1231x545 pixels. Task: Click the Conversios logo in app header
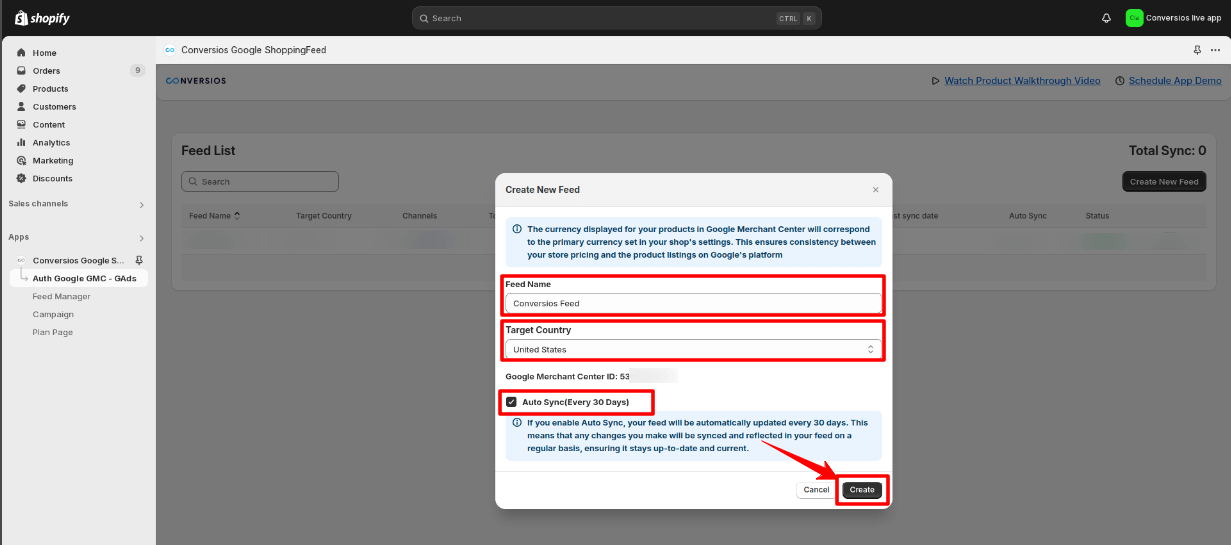tap(196, 81)
